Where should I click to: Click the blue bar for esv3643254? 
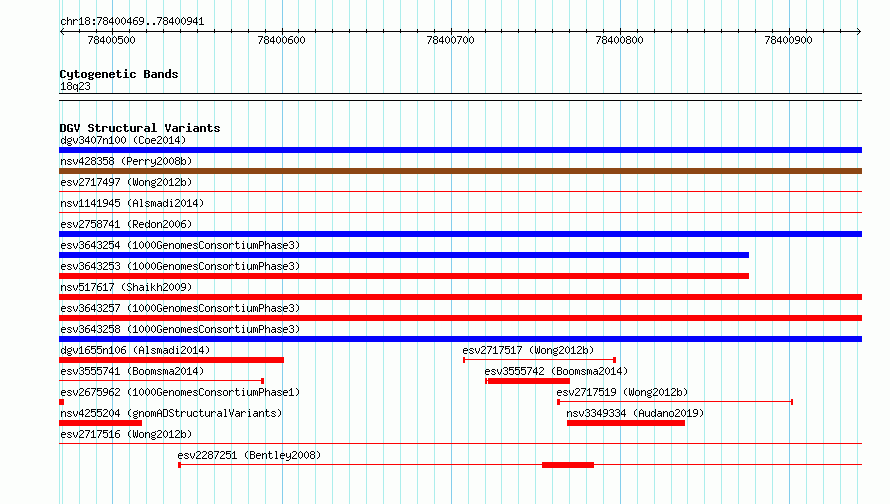[404, 255]
